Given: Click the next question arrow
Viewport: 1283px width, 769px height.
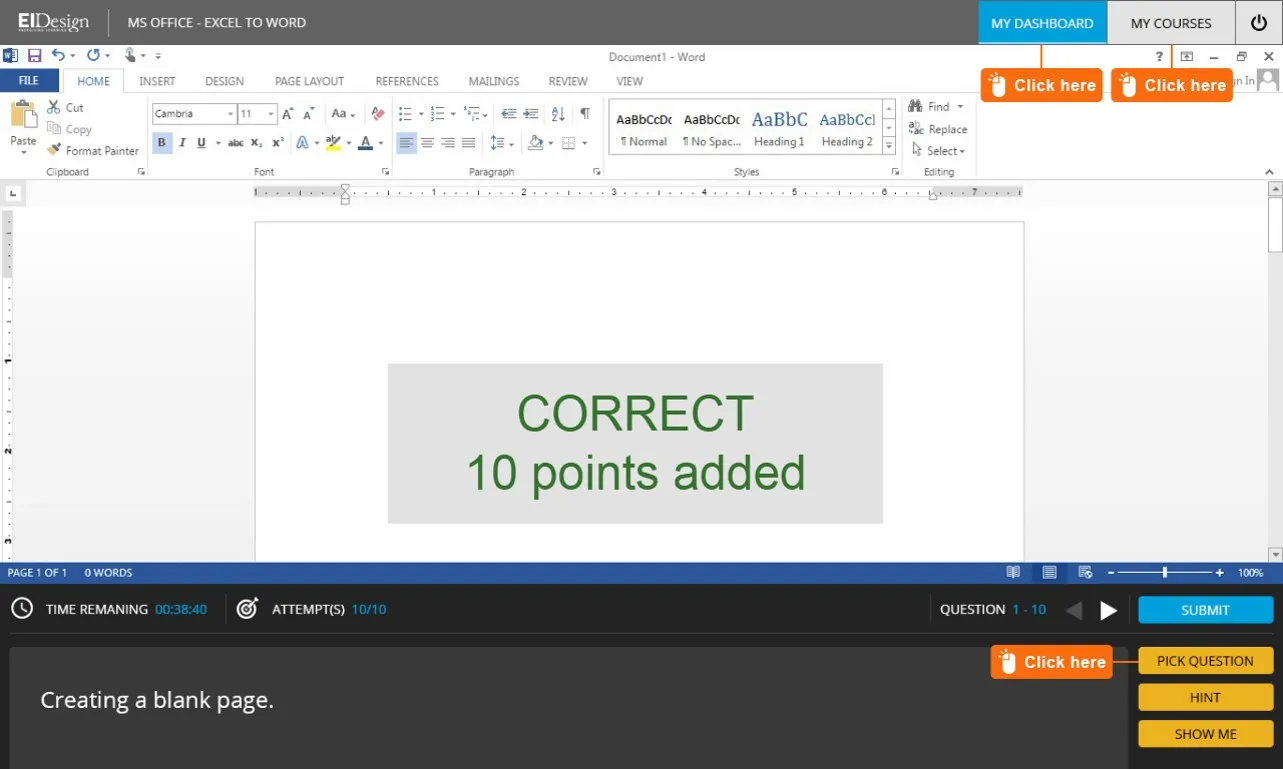Looking at the screenshot, I should click(x=1109, y=610).
